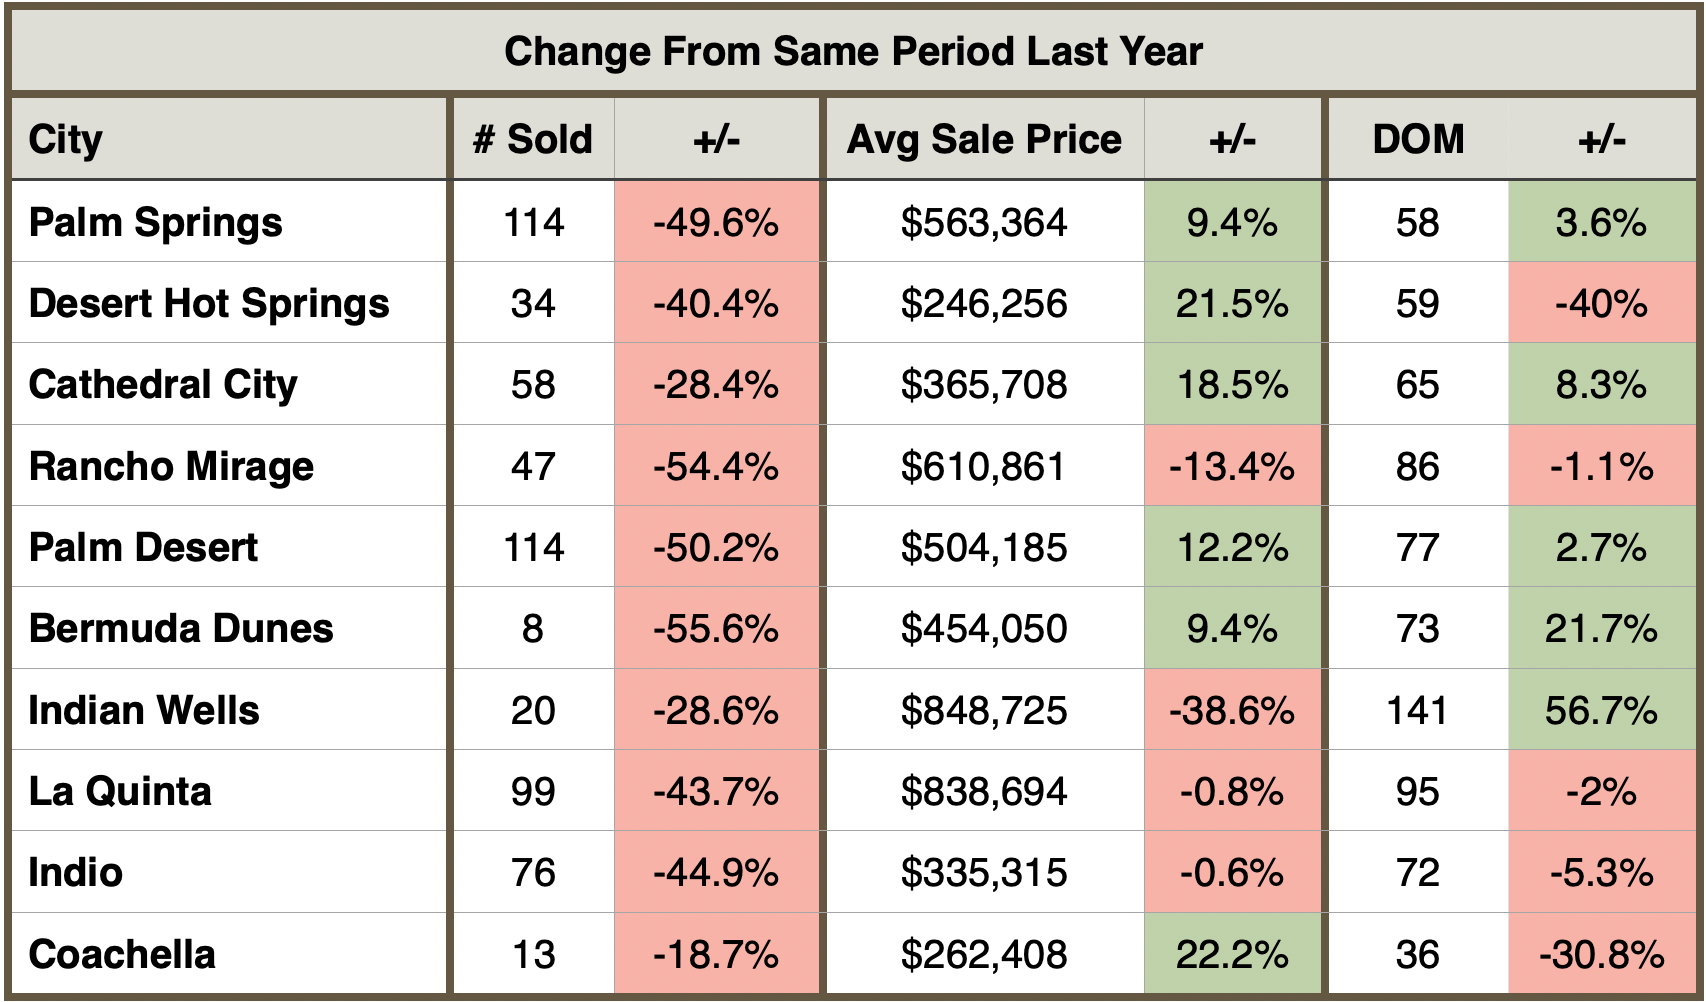1706x1002 pixels.
Task: Select the red -38.6% price change cell
Action: 1232,711
